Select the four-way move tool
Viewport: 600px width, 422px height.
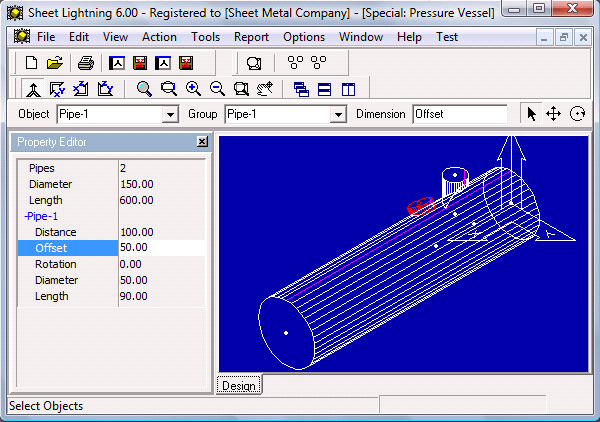[553, 114]
